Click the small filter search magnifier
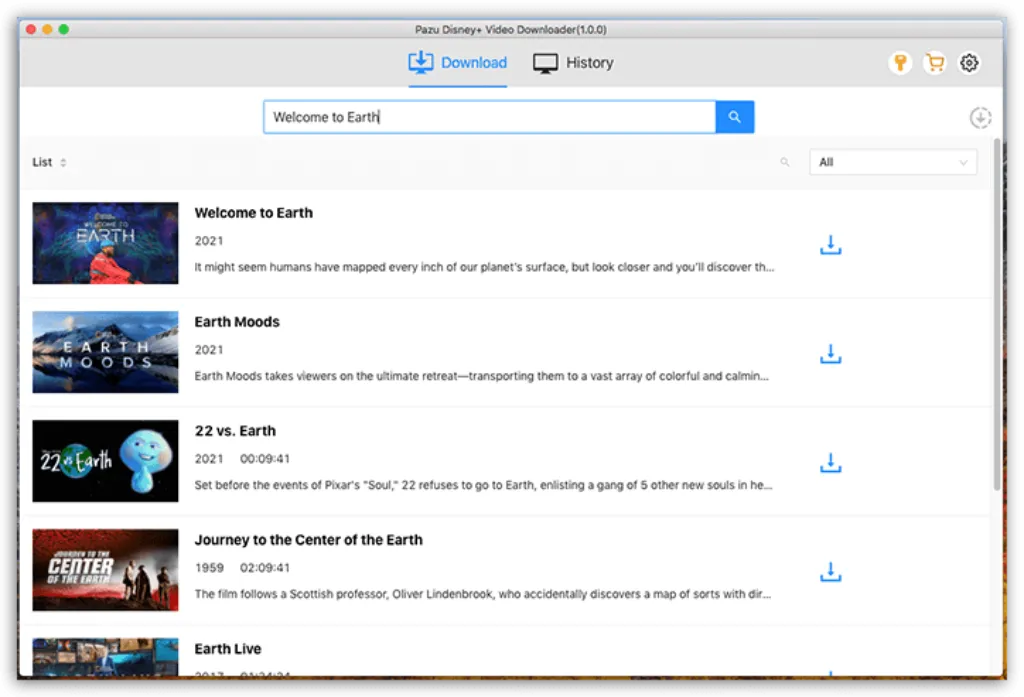 coord(785,162)
